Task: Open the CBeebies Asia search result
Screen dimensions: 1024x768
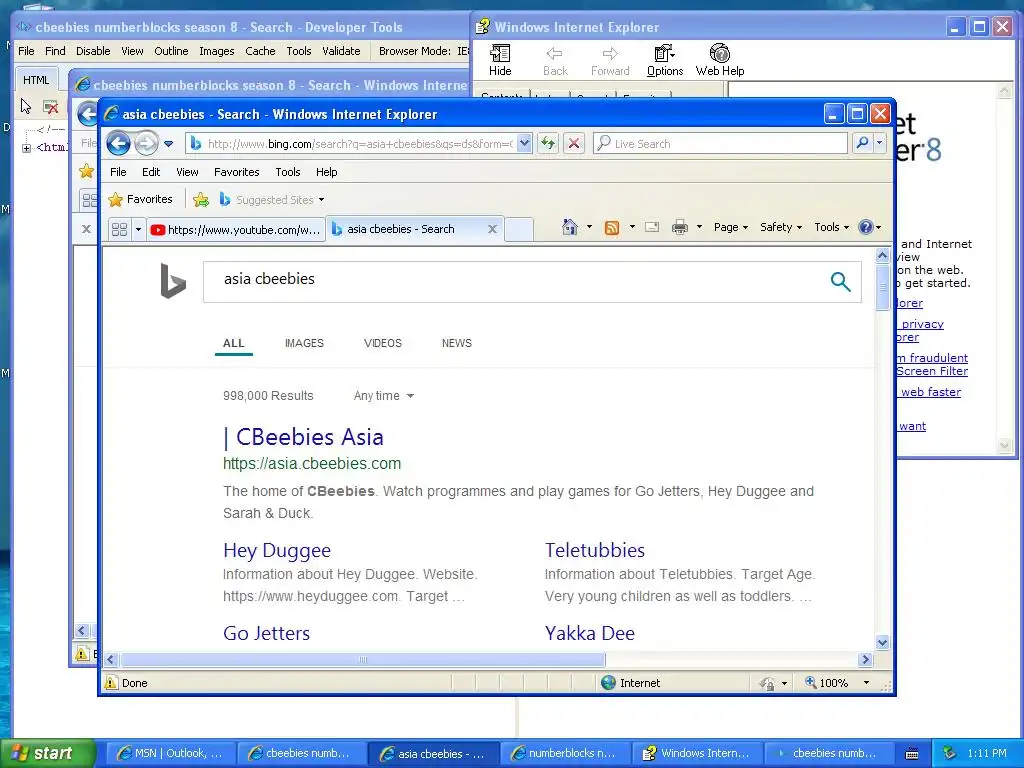Action: coord(304,437)
